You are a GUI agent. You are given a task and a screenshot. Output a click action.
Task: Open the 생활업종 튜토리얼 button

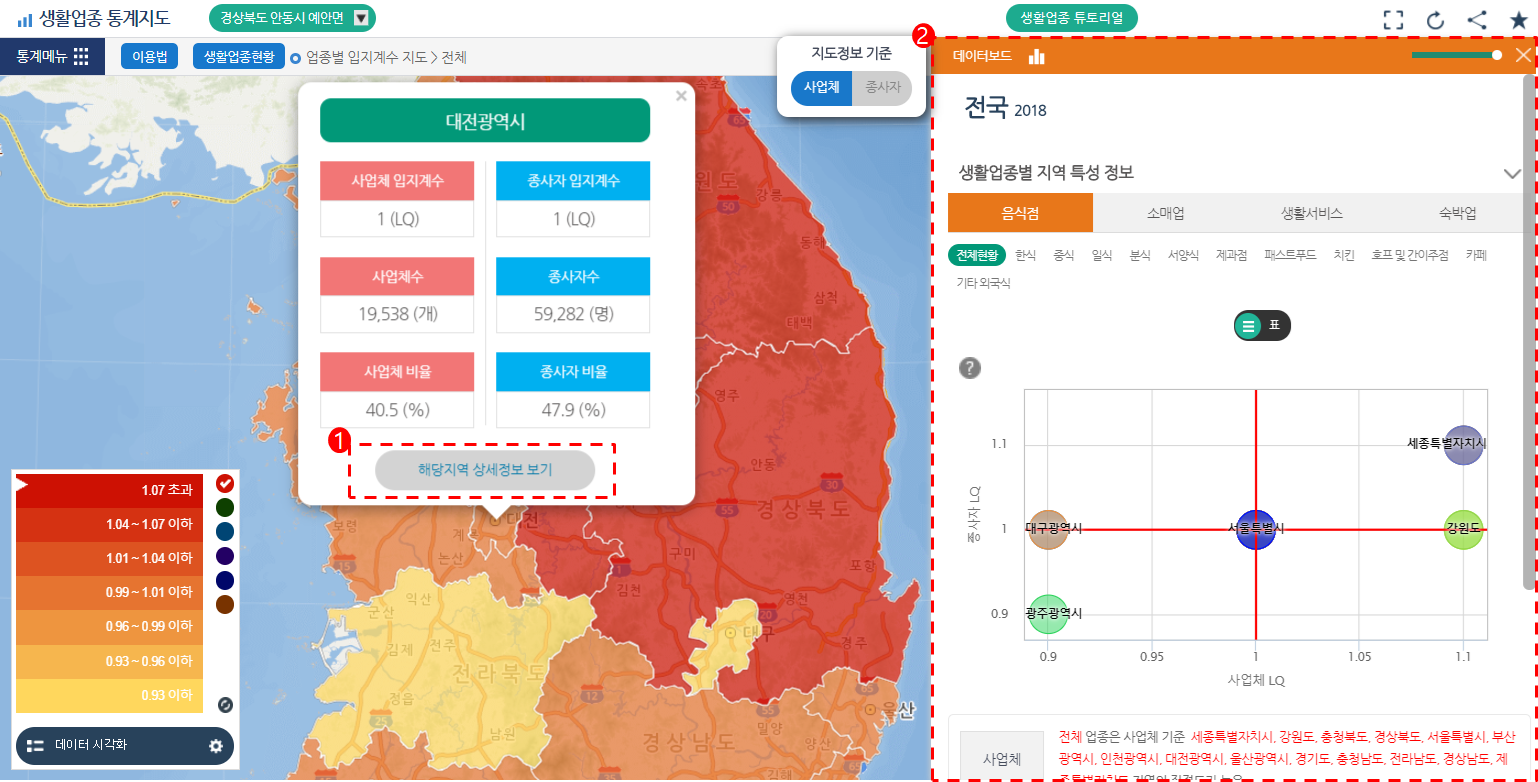coord(1071,17)
